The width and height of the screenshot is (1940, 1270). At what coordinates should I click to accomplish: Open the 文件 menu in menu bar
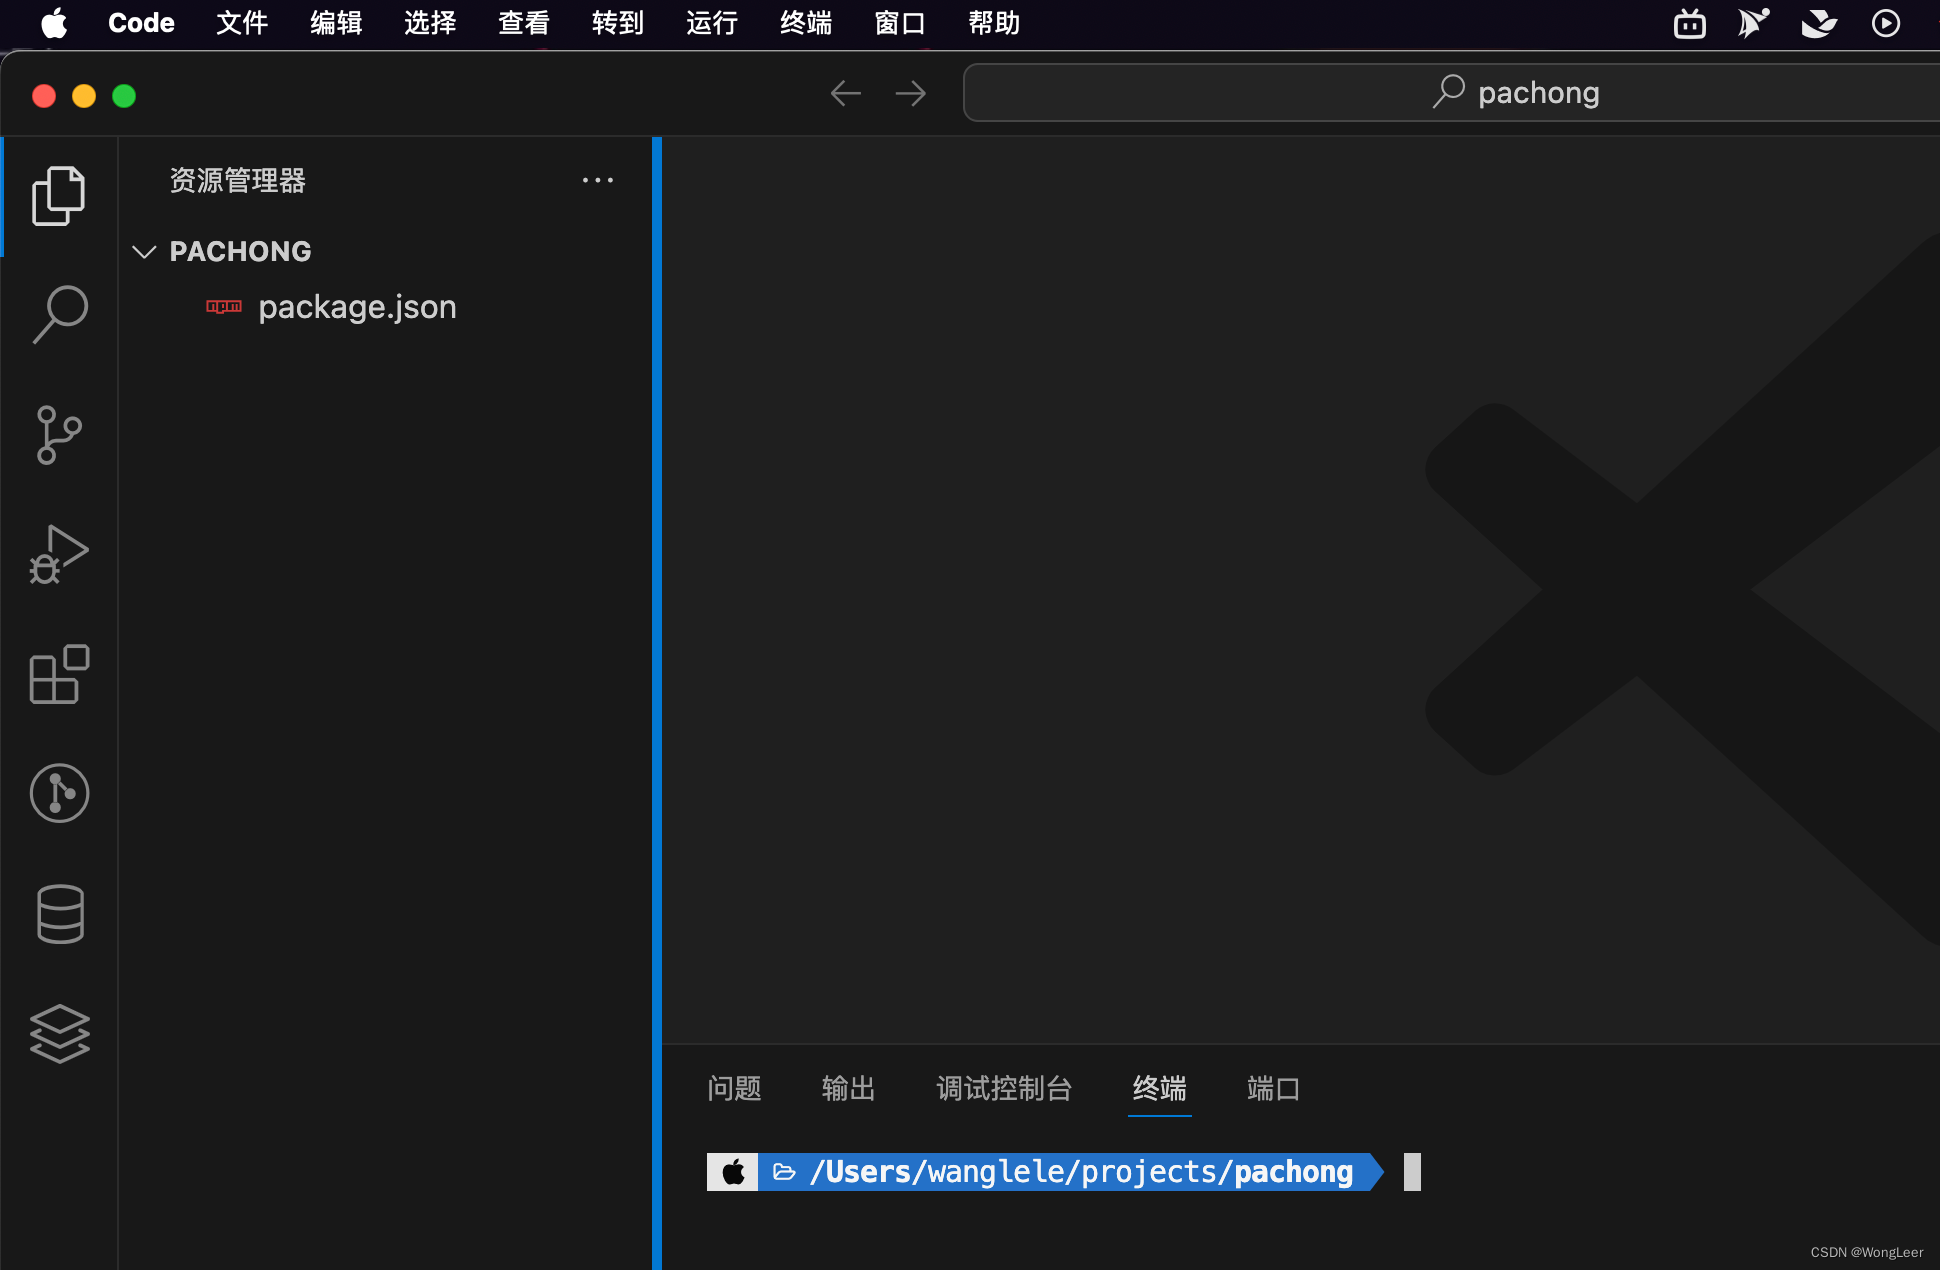pos(242,23)
